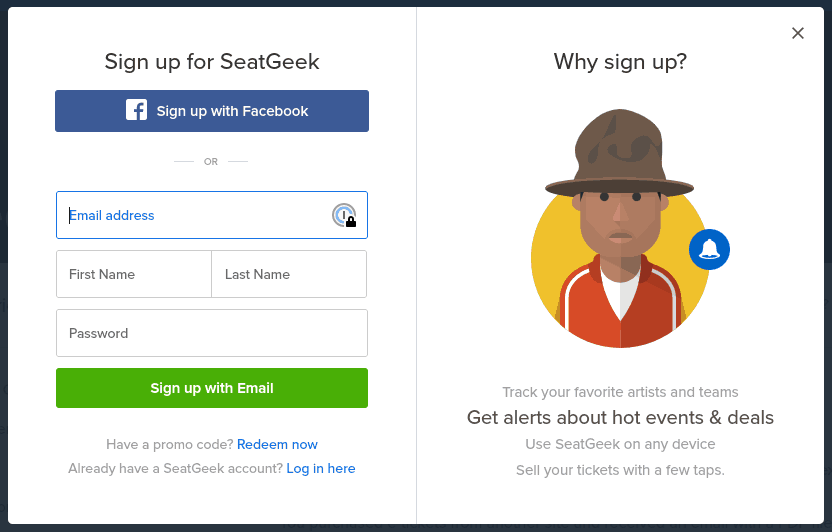The image size is (832, 532).
Task: Click into the Password field
Action: coord(212,333)
